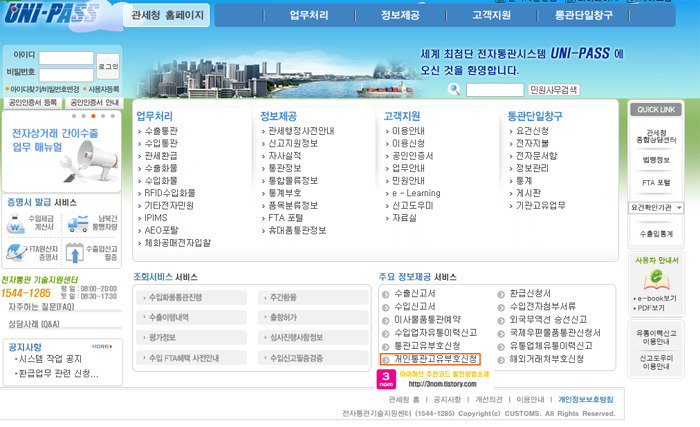
Task: Open the 수출입신고필증 icon
Action: point(75,253)
